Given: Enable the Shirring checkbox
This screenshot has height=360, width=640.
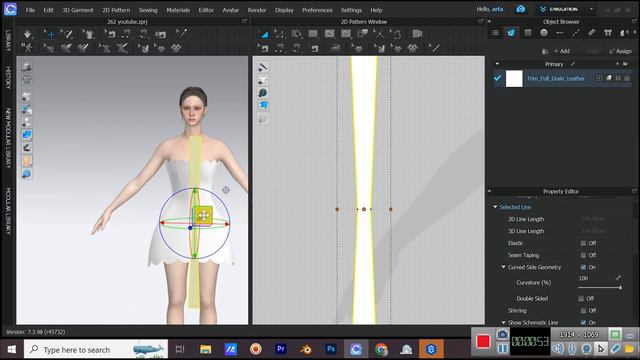Looking at the screenshot, I should tap(583, 311).
